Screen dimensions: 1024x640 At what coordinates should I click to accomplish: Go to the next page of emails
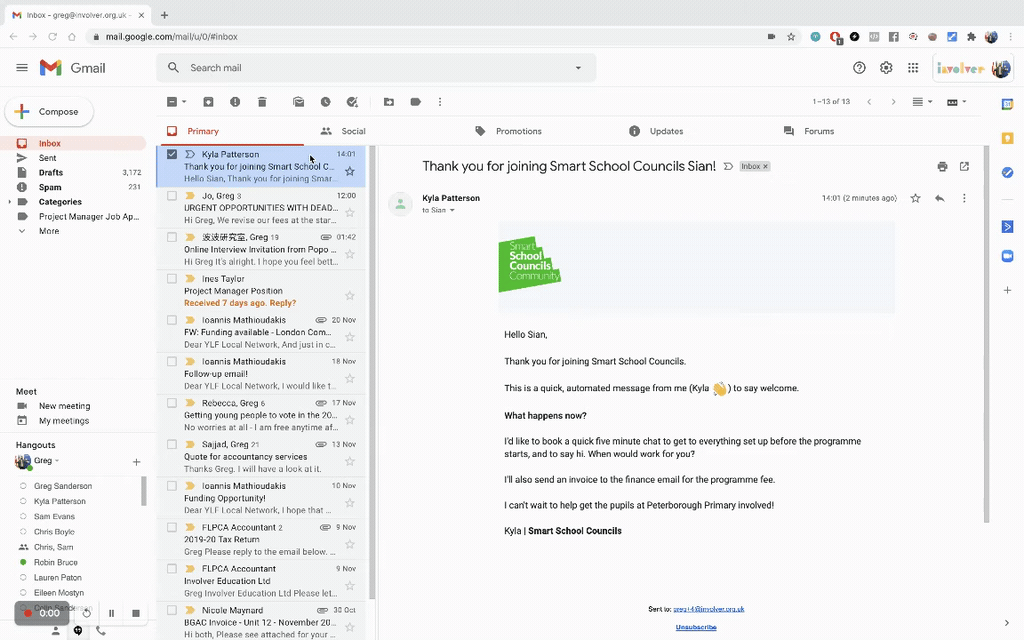pos(893,102)
